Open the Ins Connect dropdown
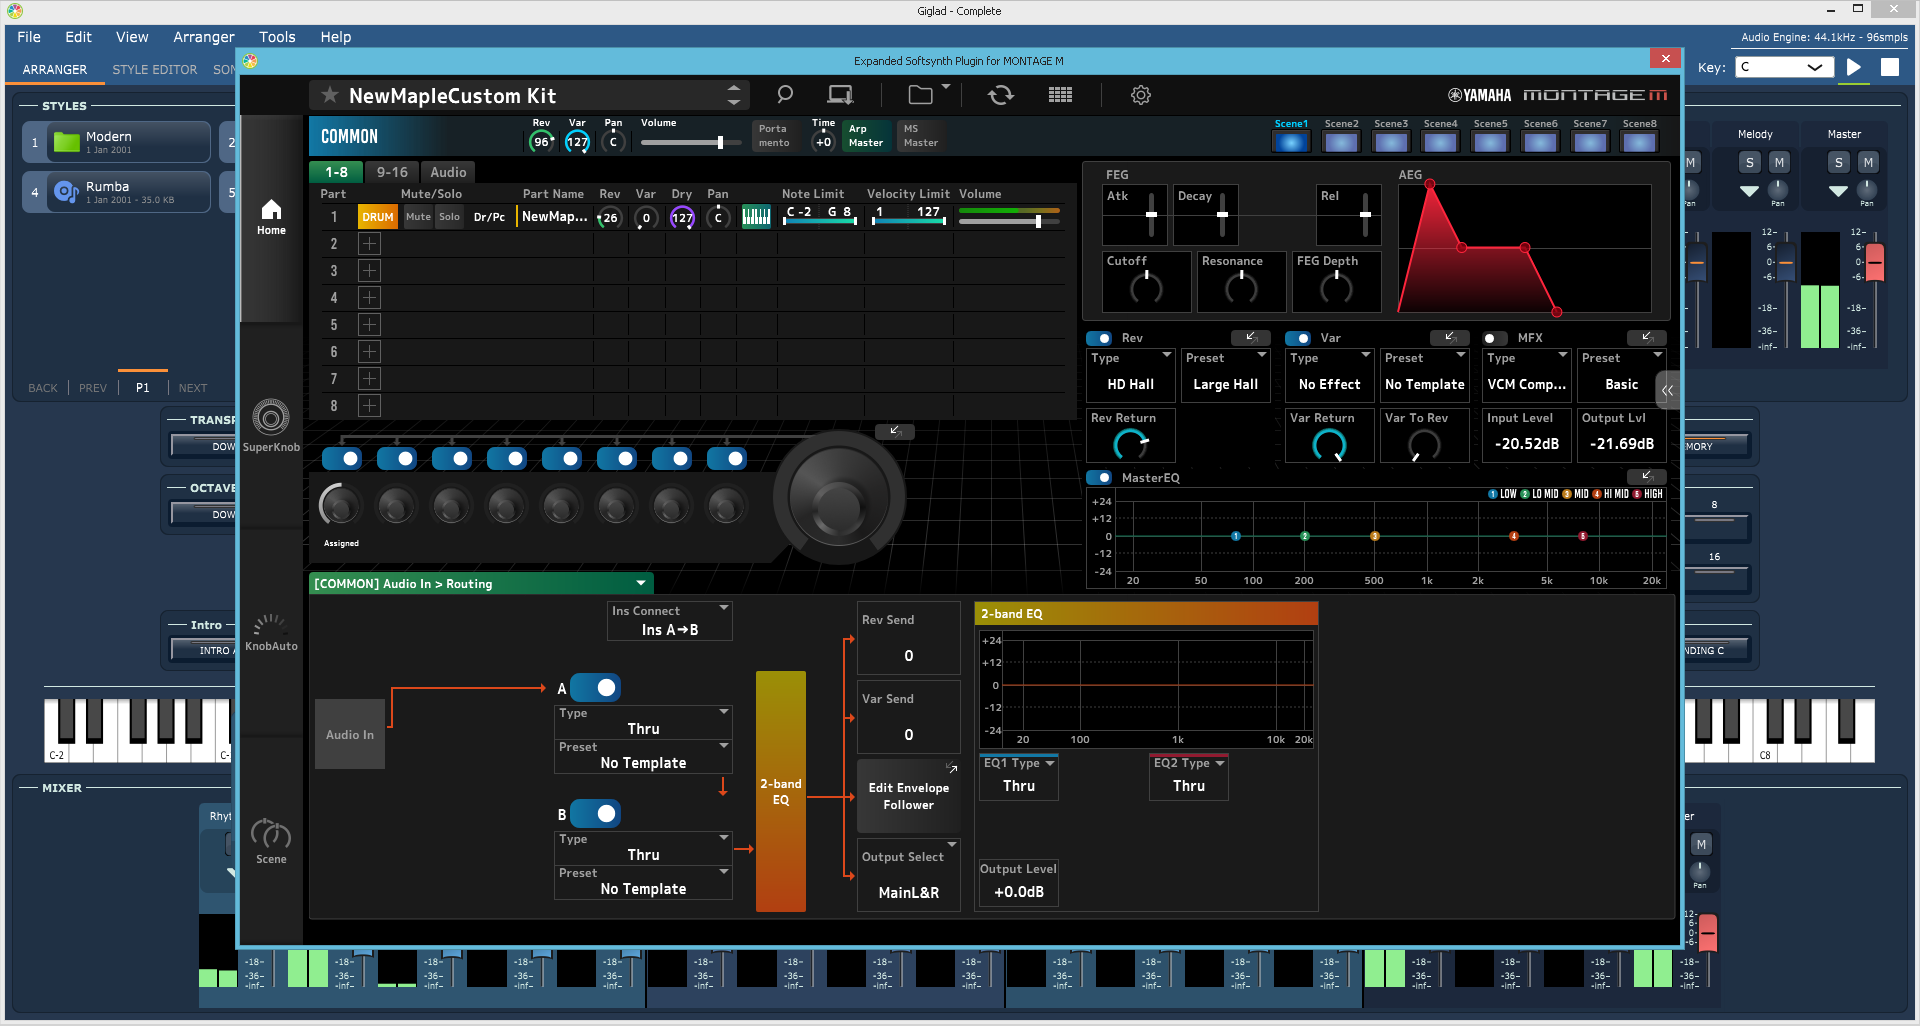Screen dimensions: 1920x1026 (x=670, y=621)
